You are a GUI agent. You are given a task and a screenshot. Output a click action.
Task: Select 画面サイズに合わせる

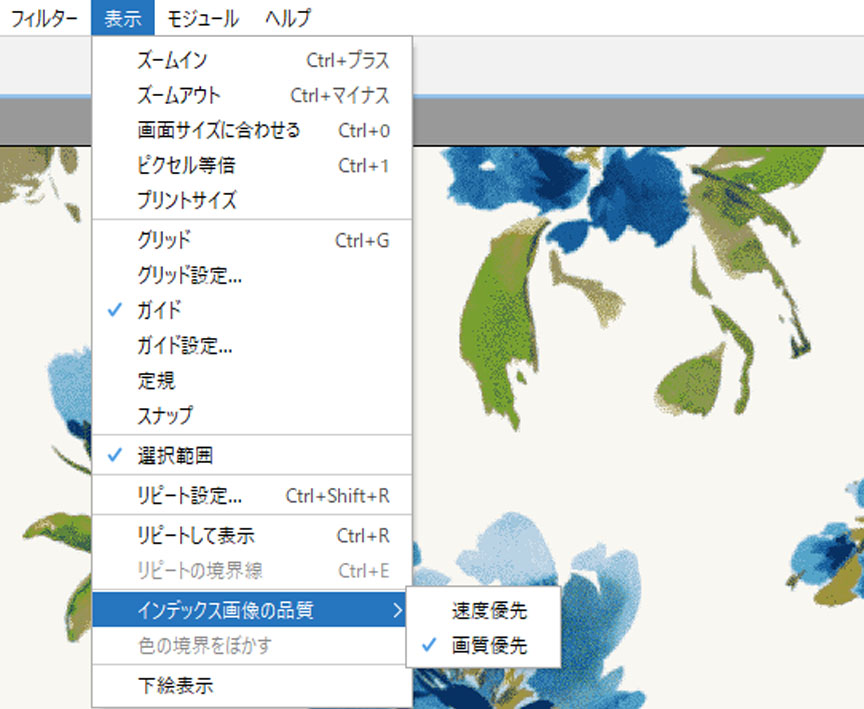[252, 131]
